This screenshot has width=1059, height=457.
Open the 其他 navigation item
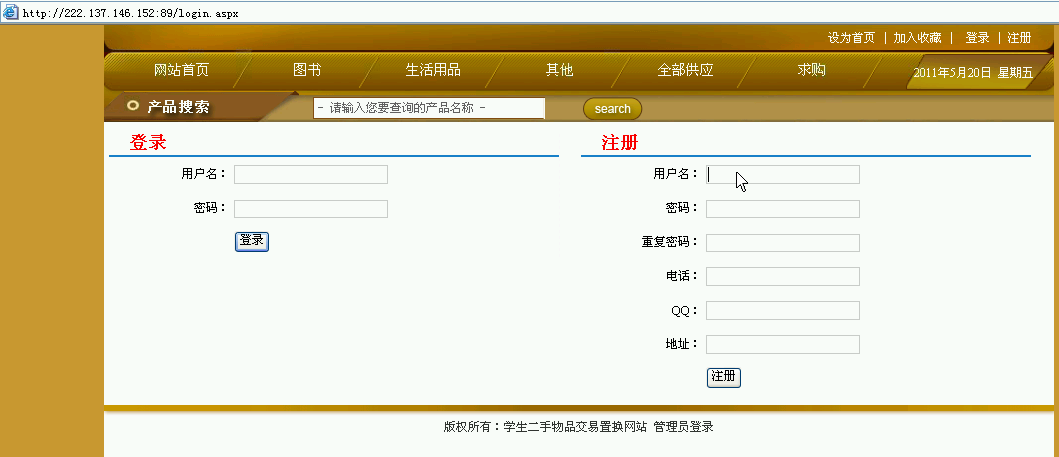click(559, 70)
